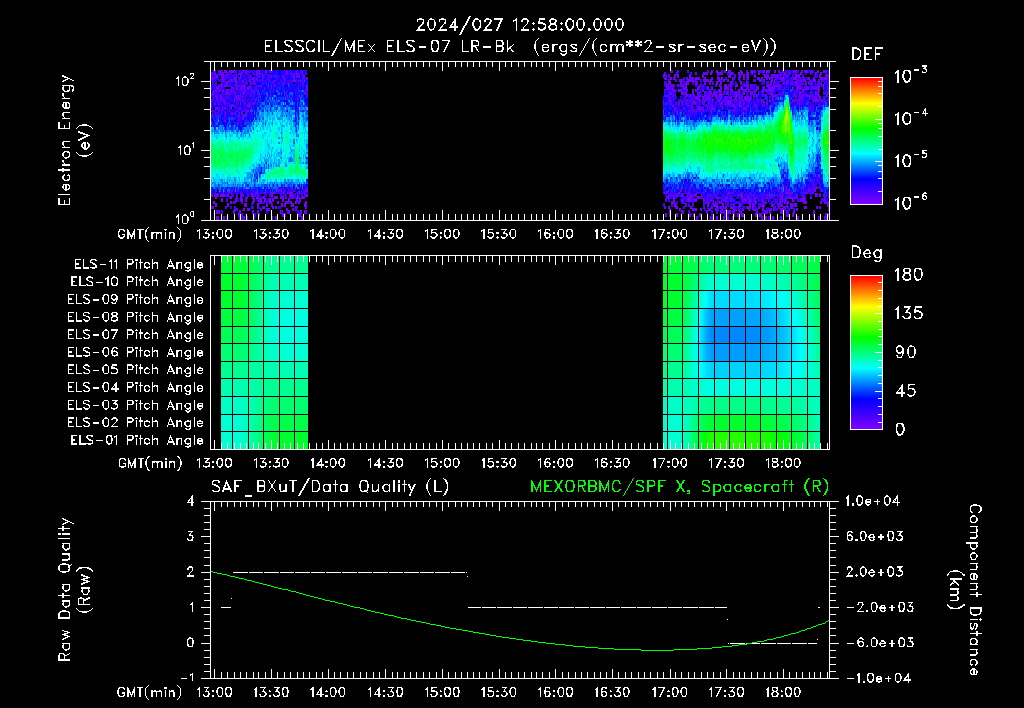
Task: Click the SAF_BXuT/Data Quality (L) label
Action: [330, 487]
